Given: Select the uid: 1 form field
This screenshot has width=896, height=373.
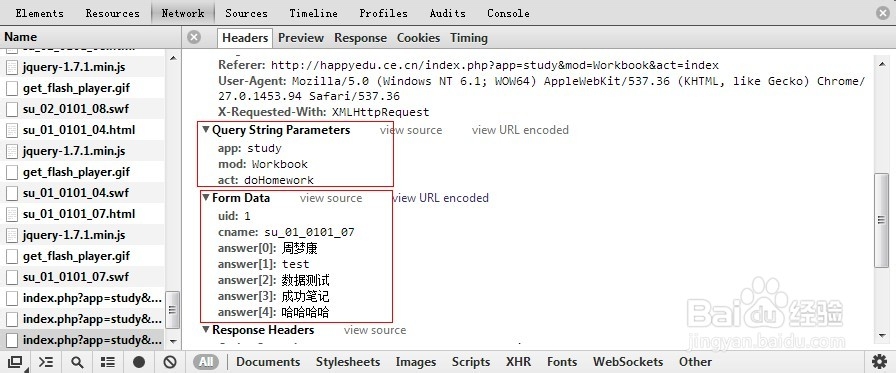Looking at the screenshot, I should coord(234,216).
